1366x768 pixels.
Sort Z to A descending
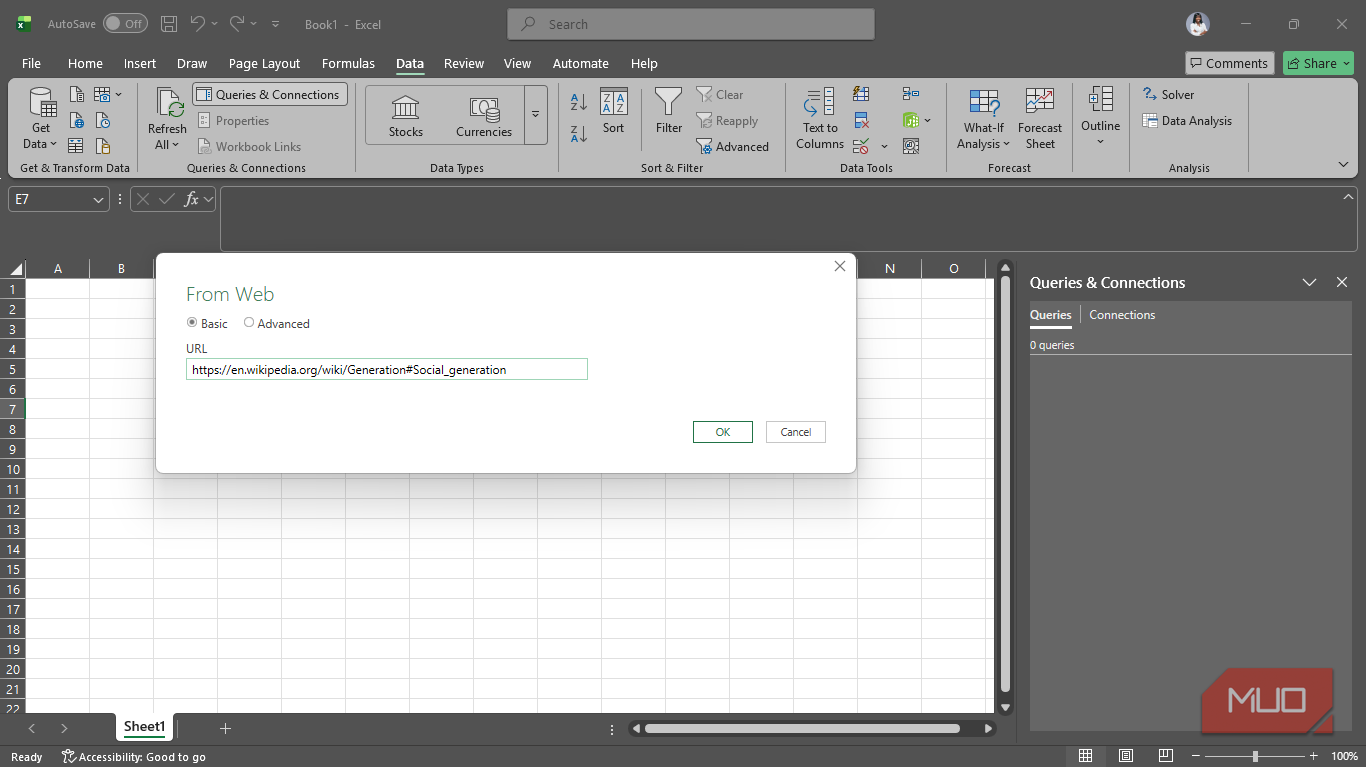pyautogui.click(x=579, y=133)
